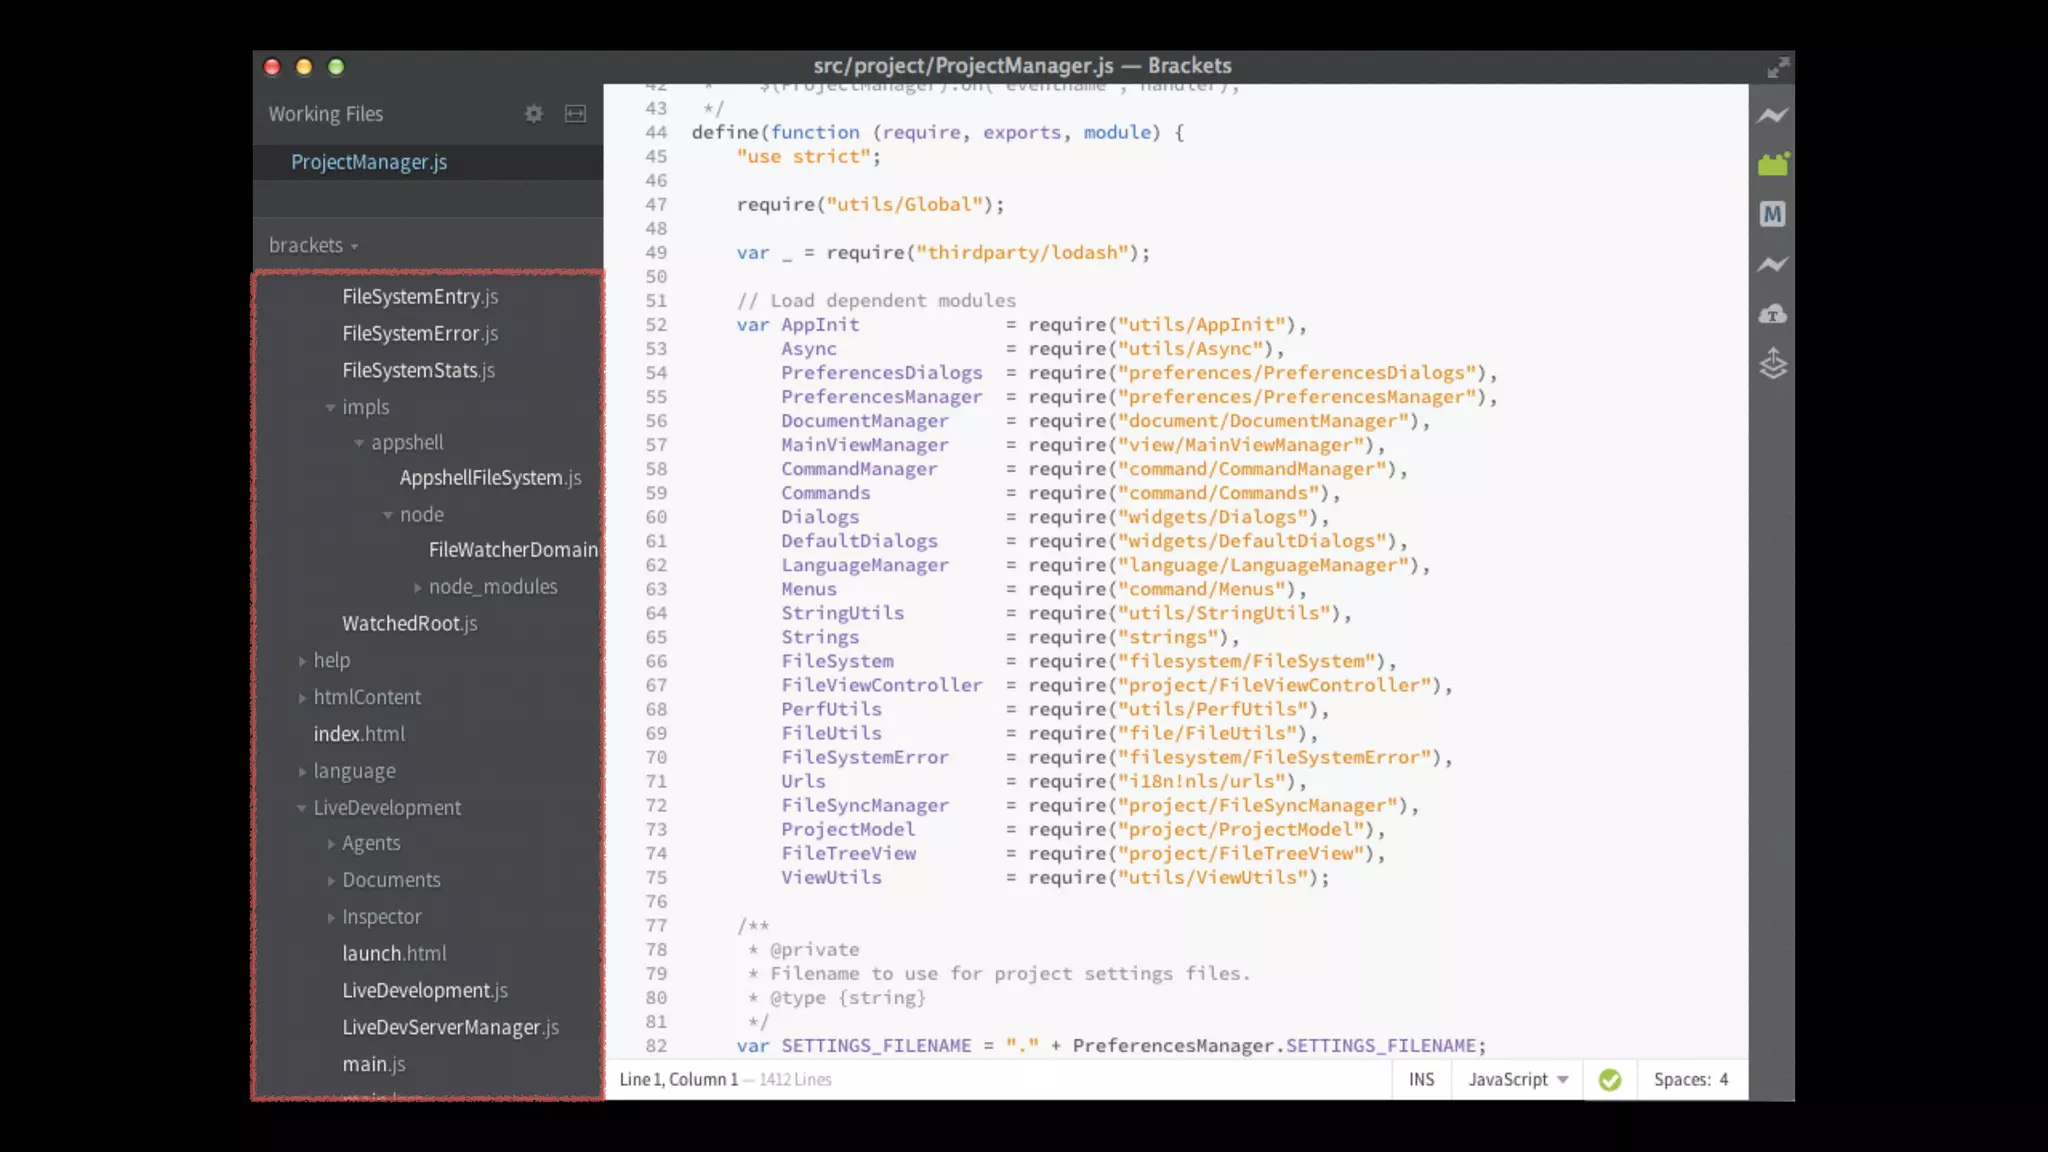Click the @private tag on line 78
The height and width of the screenshot is (1152, 2048).
point(814,950)
